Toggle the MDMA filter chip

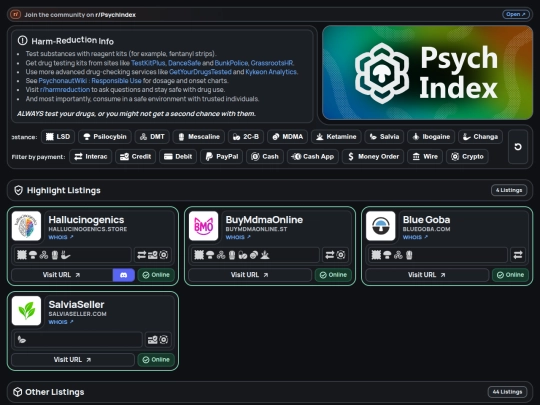coord(288,137)
